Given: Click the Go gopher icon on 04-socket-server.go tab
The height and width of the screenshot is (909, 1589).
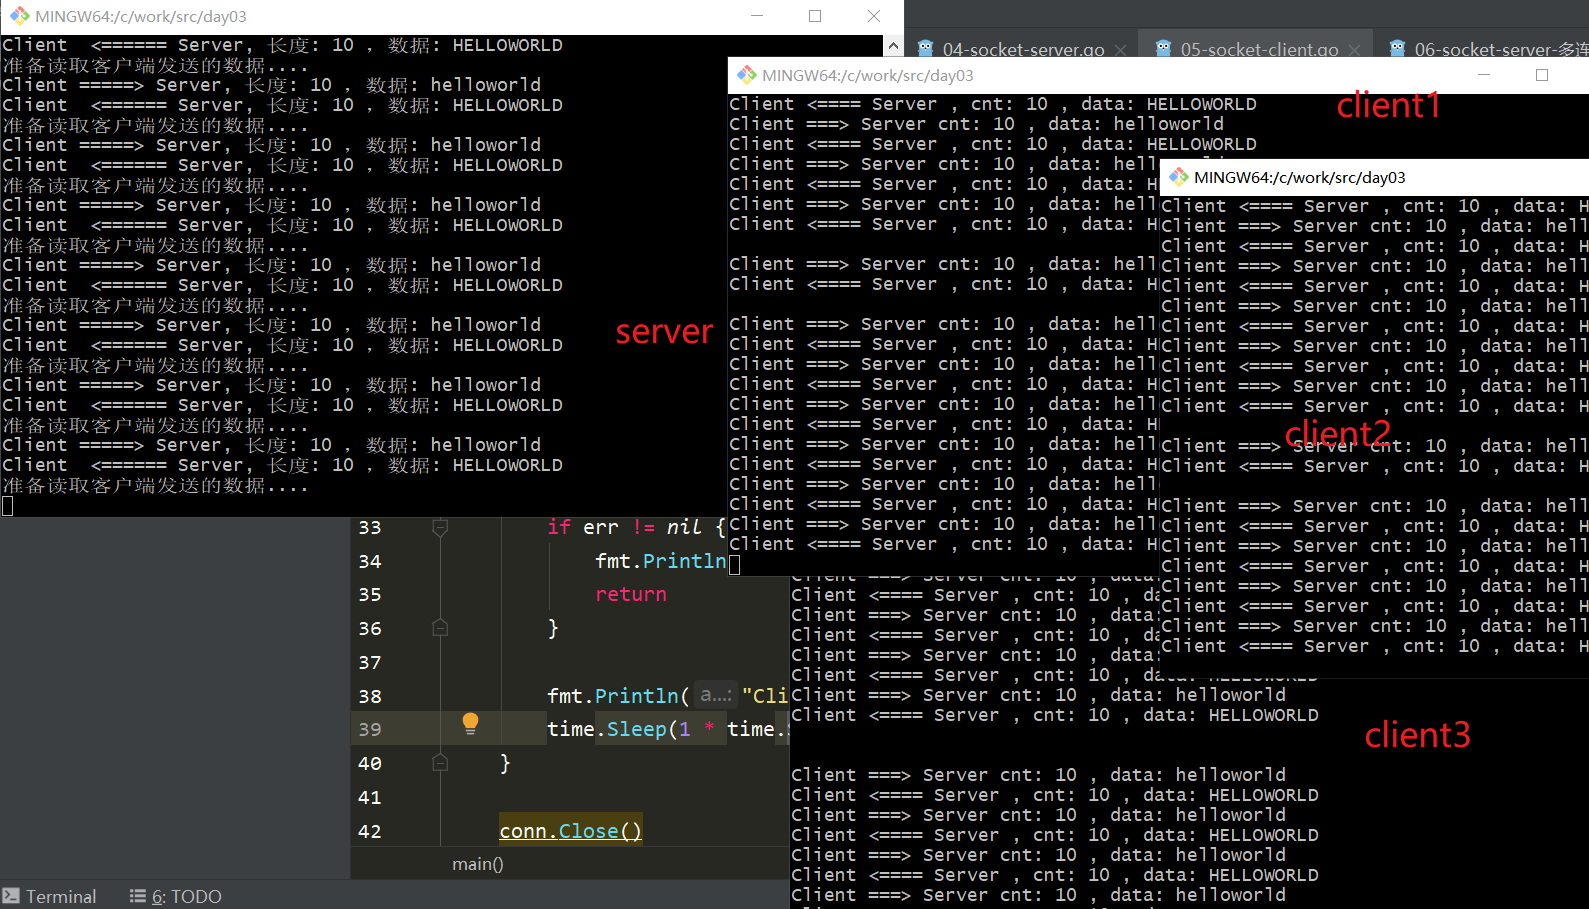Looking at the screenshot, I should 925,49.
